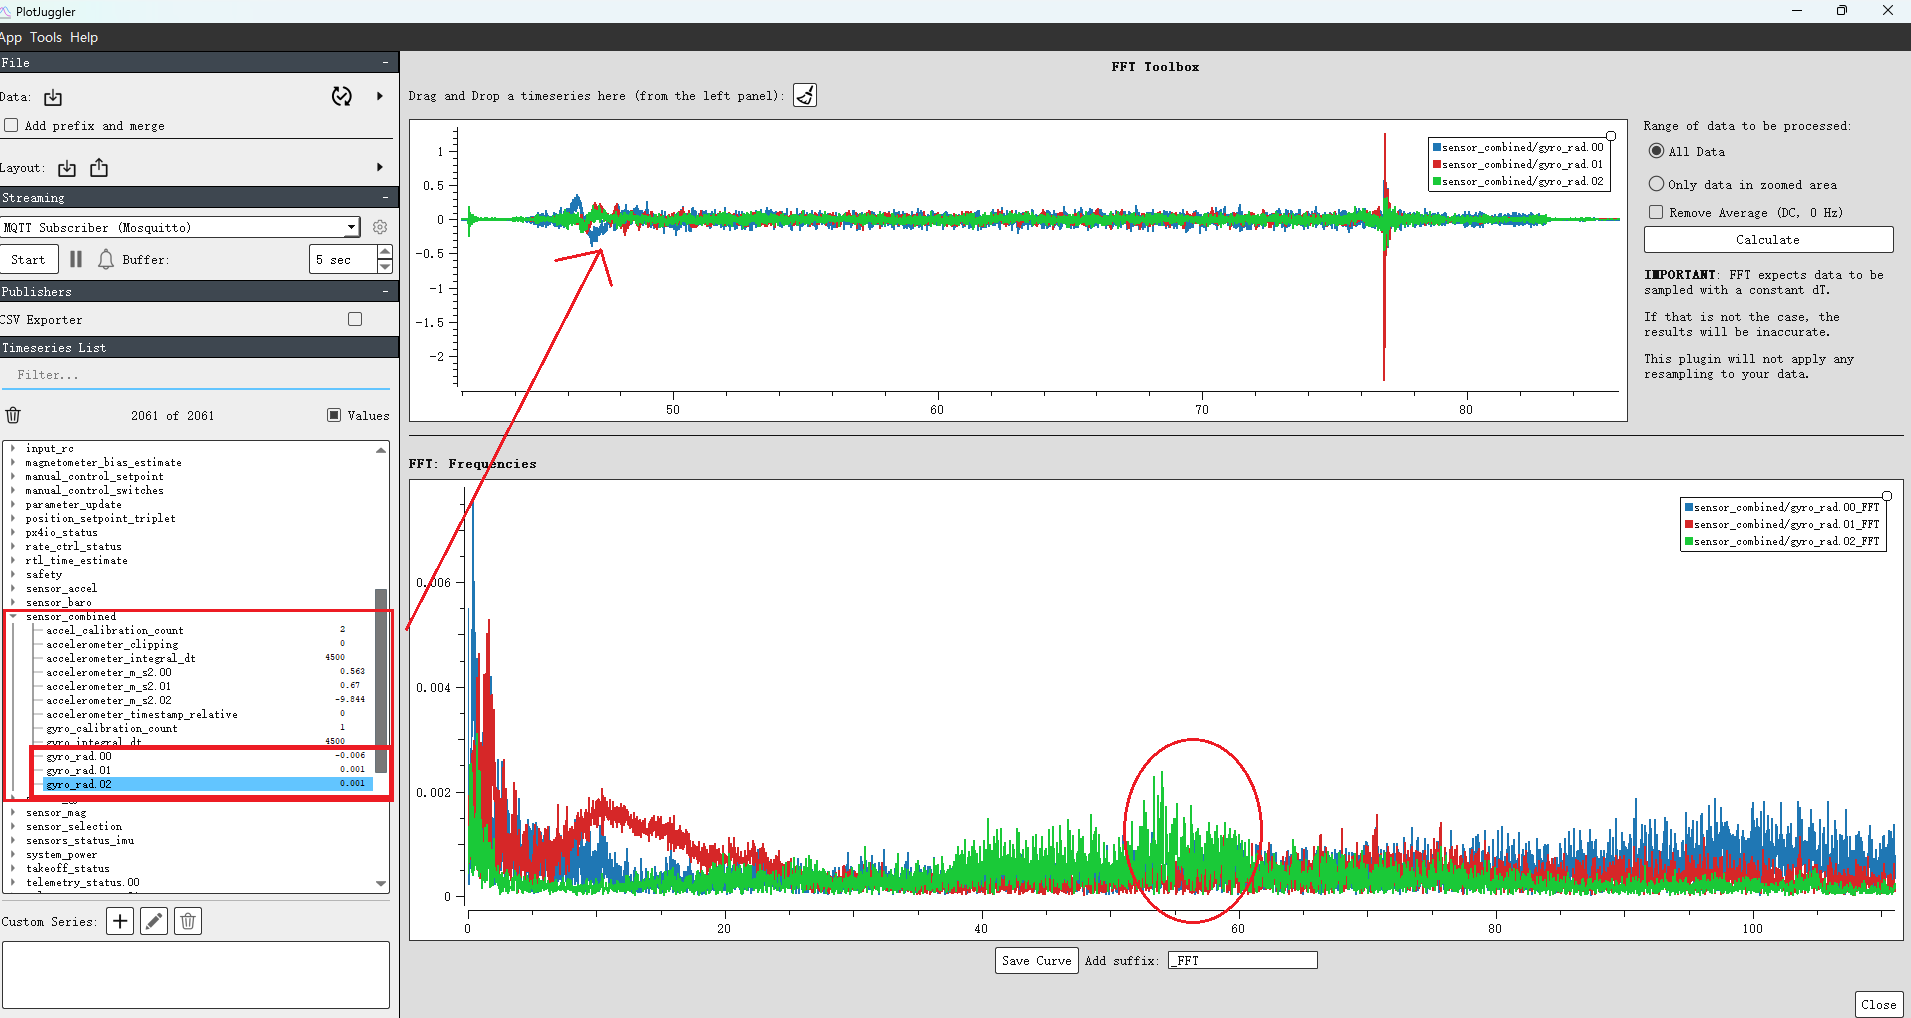Click the timeseries Filter input field
Image resolution: width=1911 pixels, height=1018 pixels.
(195, 375)
